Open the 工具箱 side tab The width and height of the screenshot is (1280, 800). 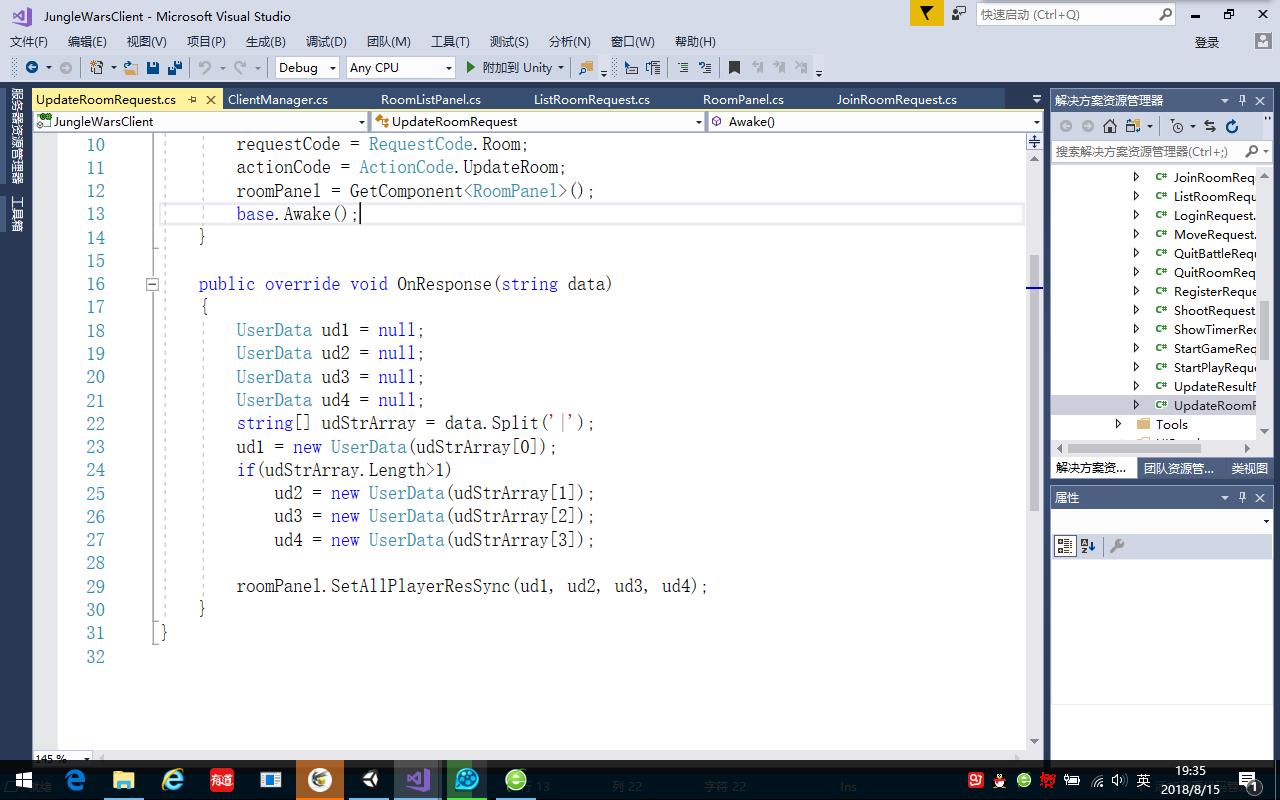(17, 213)
